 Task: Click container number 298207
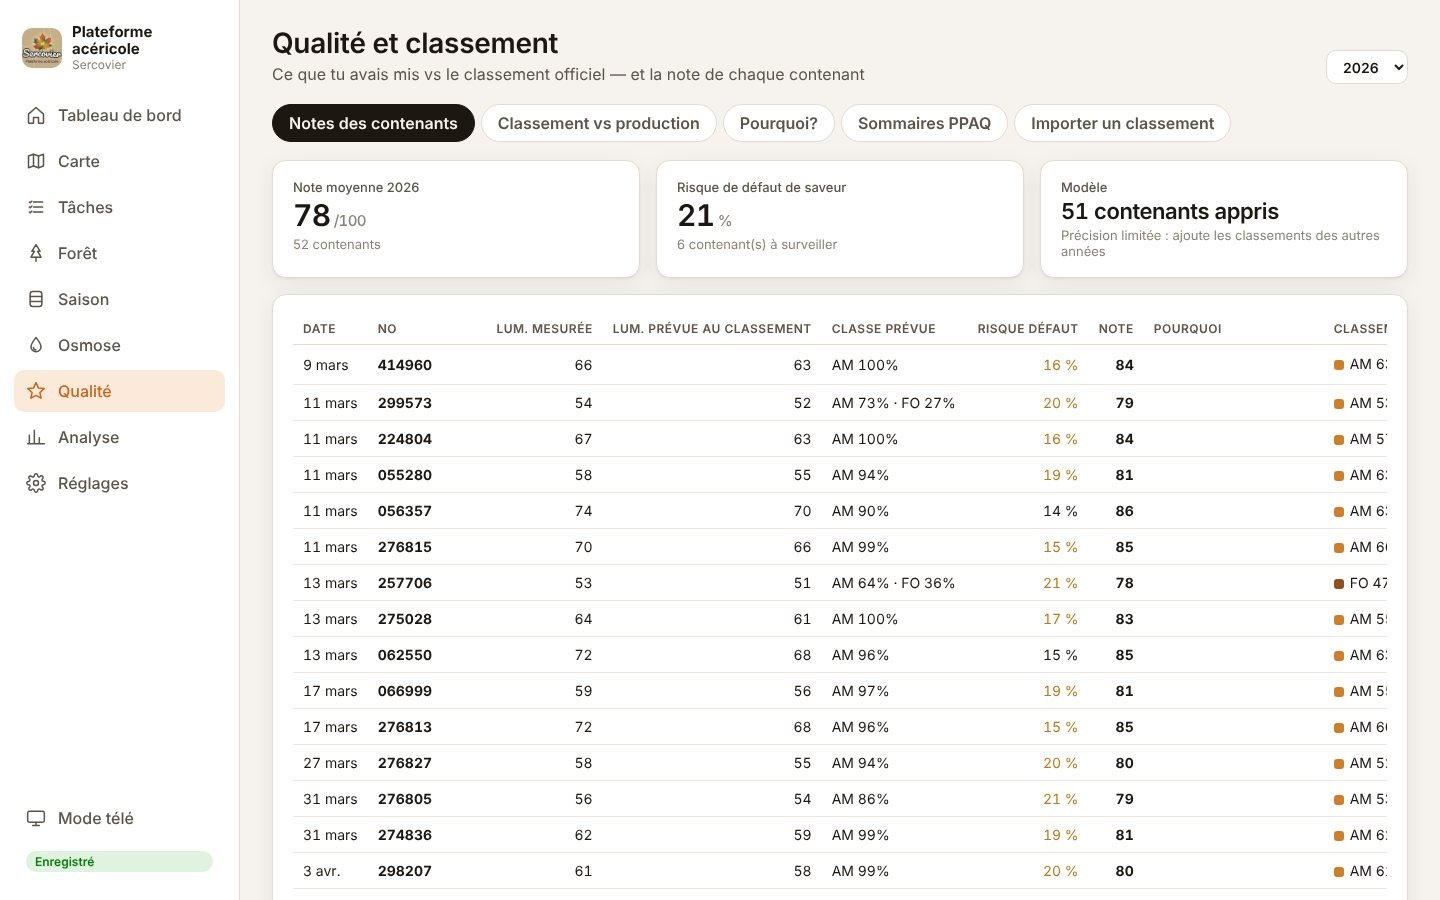405,871
